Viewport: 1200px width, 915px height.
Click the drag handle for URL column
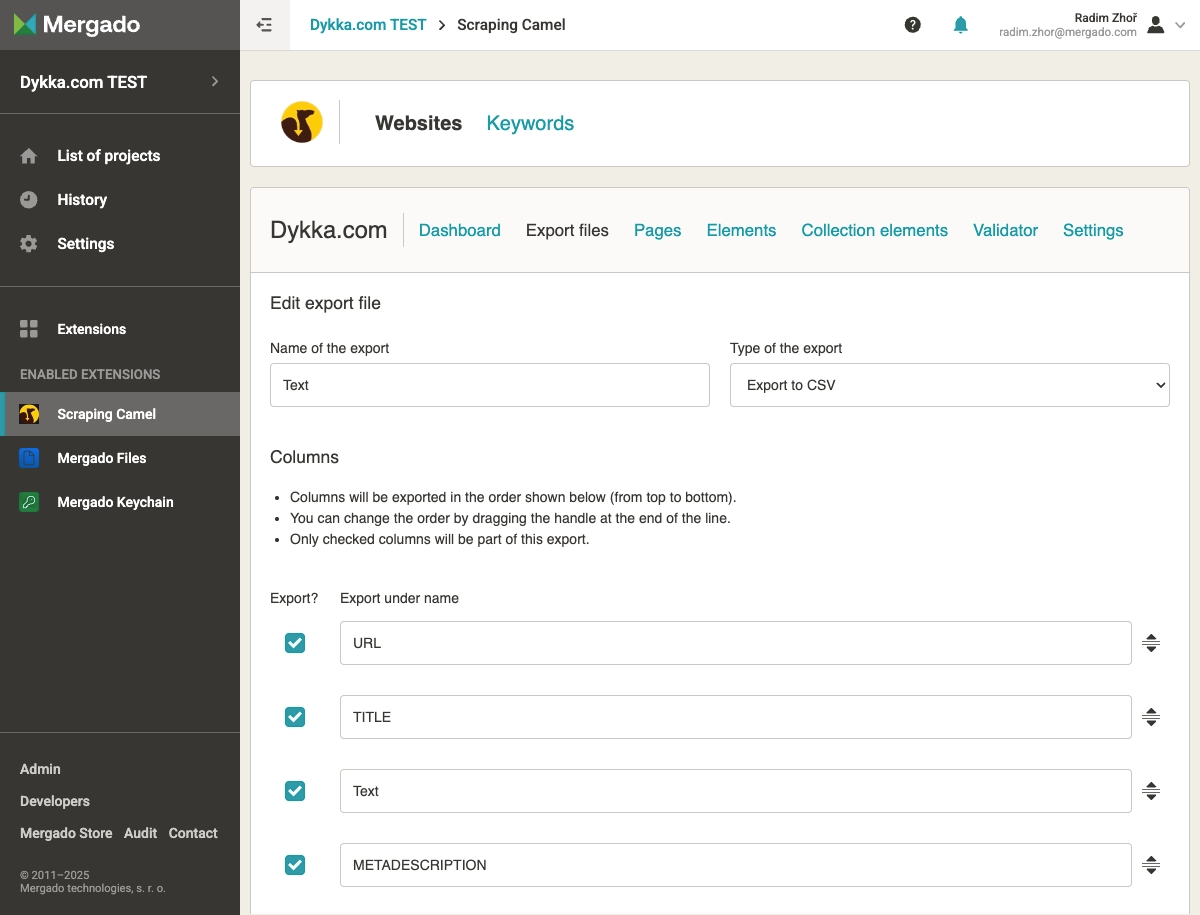click(x=1151, y=643)
